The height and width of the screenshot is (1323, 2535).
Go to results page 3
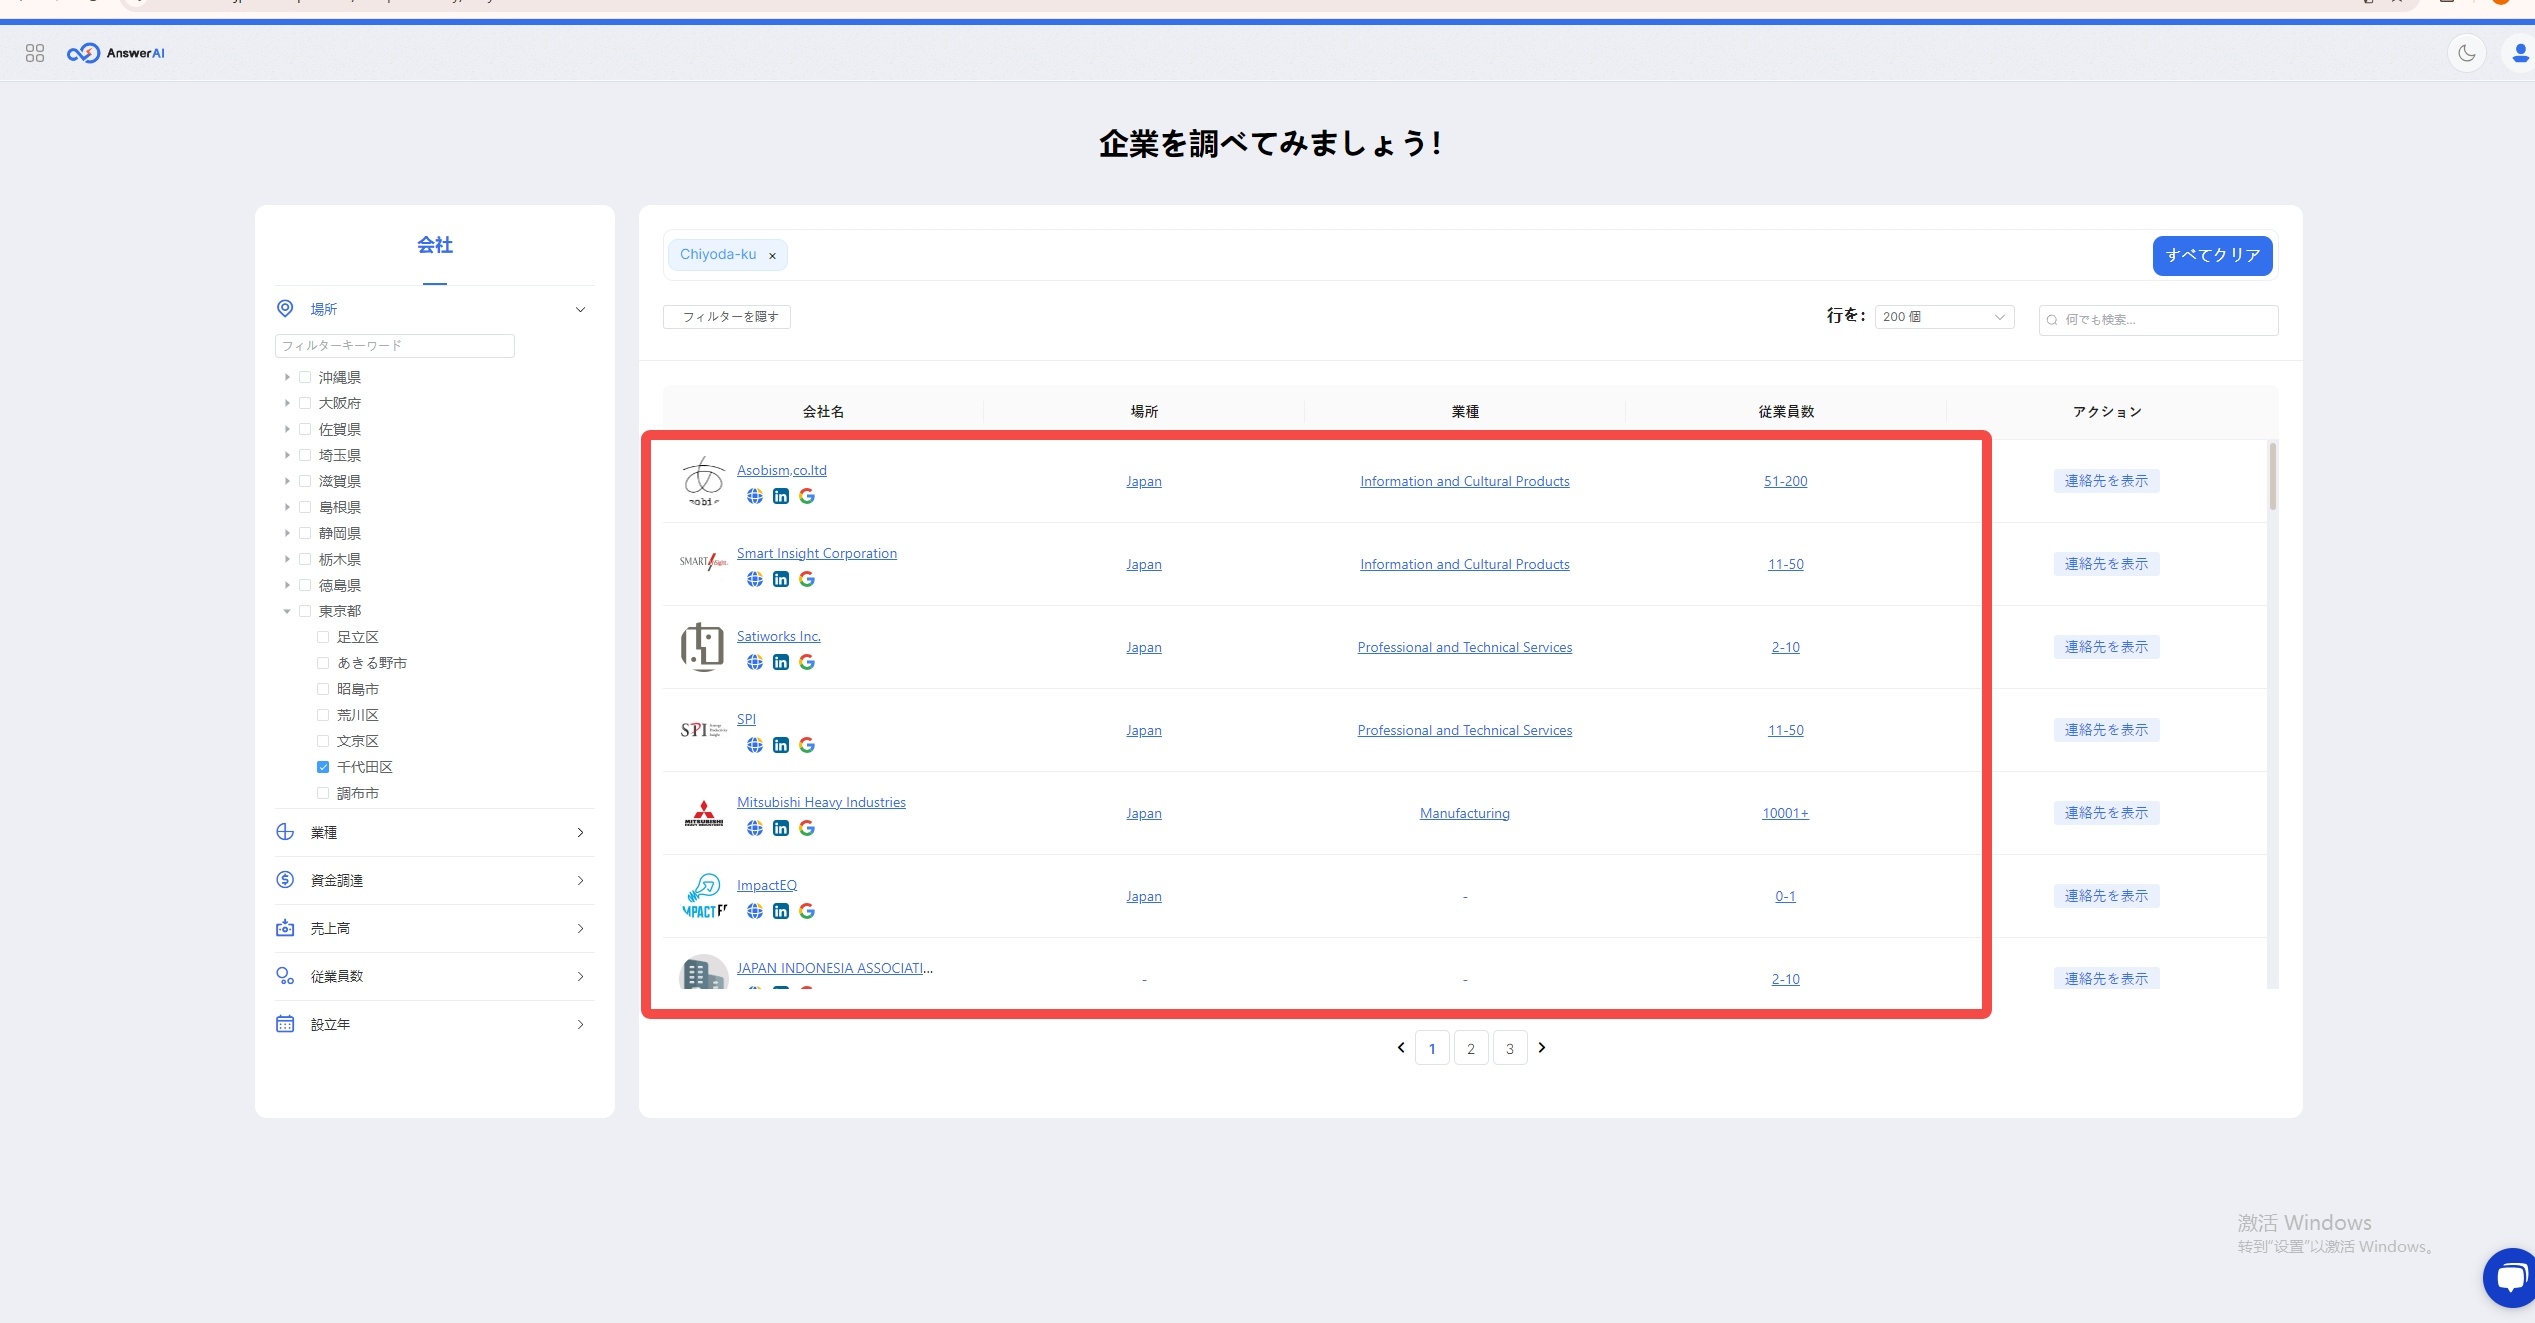pyautogui.click(x=1510, y=1048)
